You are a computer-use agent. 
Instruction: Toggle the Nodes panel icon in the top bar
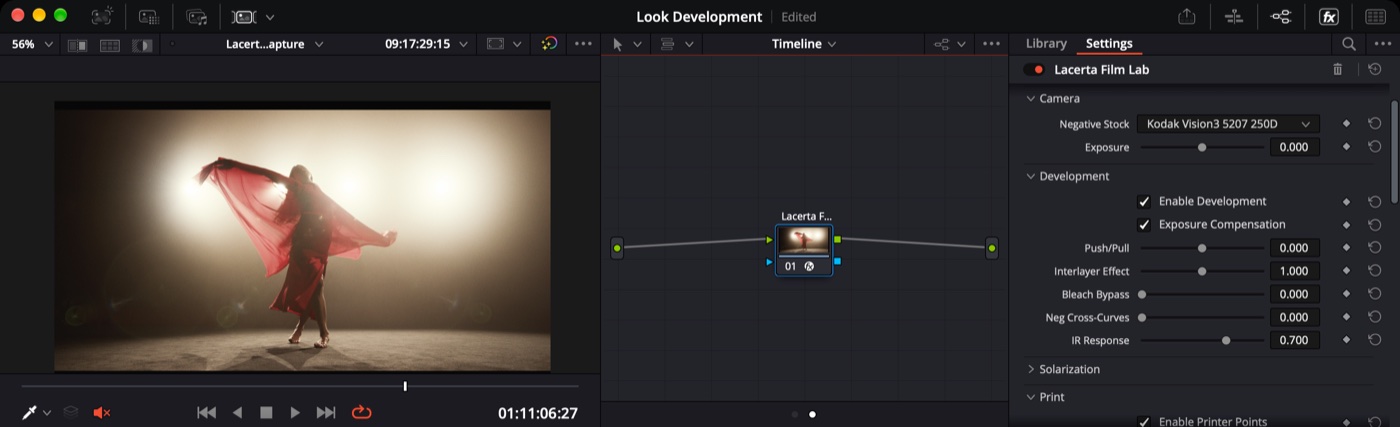[x=1280, y=17]
